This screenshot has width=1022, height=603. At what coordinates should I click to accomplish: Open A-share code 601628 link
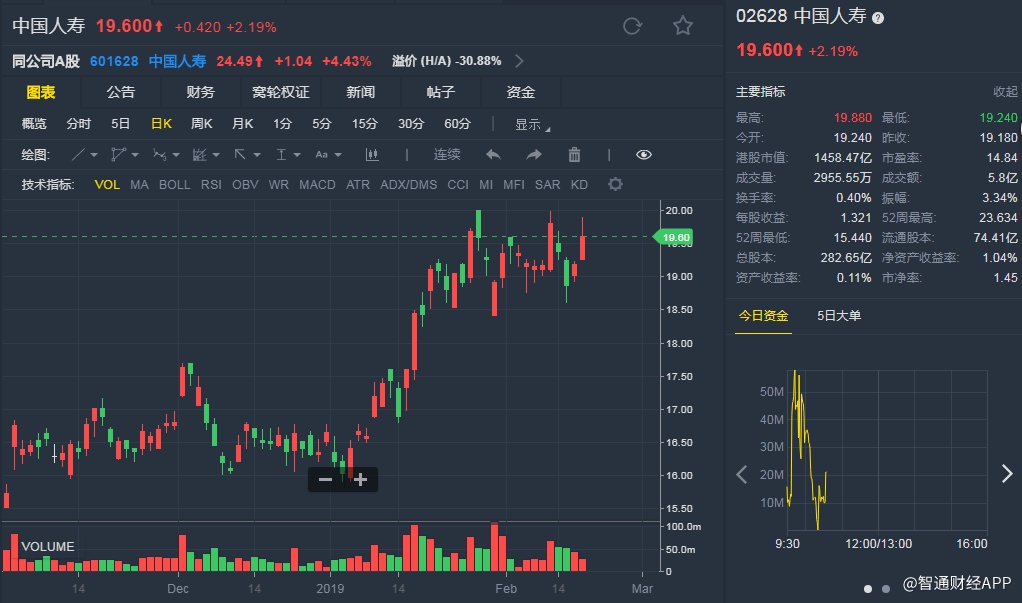coord(114,61)
